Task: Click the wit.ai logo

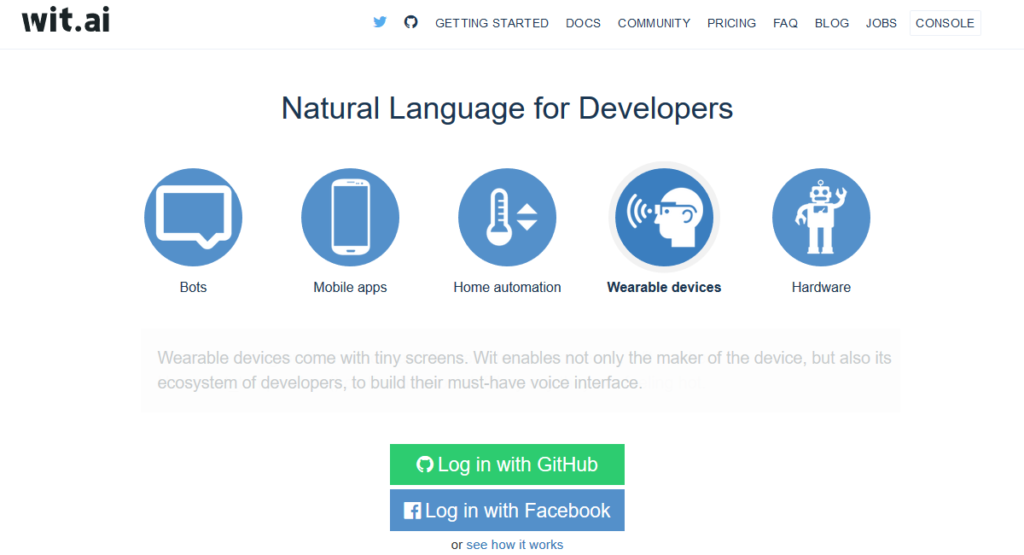Action: [x=66, y=20]
